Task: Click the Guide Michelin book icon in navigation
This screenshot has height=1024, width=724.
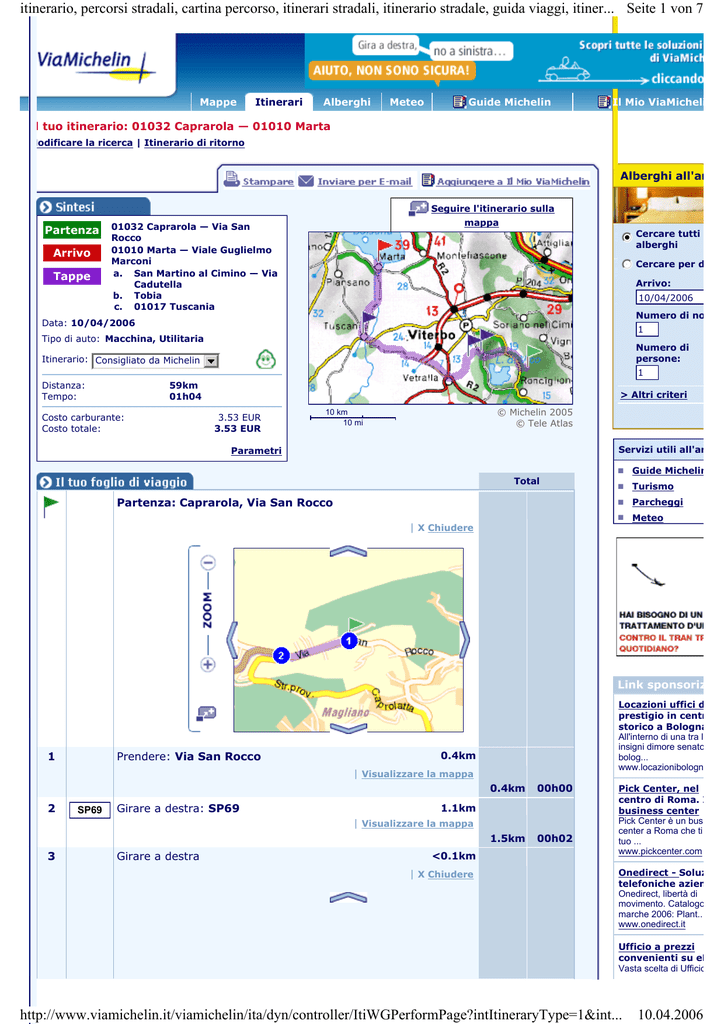Action: pos(460,102)
